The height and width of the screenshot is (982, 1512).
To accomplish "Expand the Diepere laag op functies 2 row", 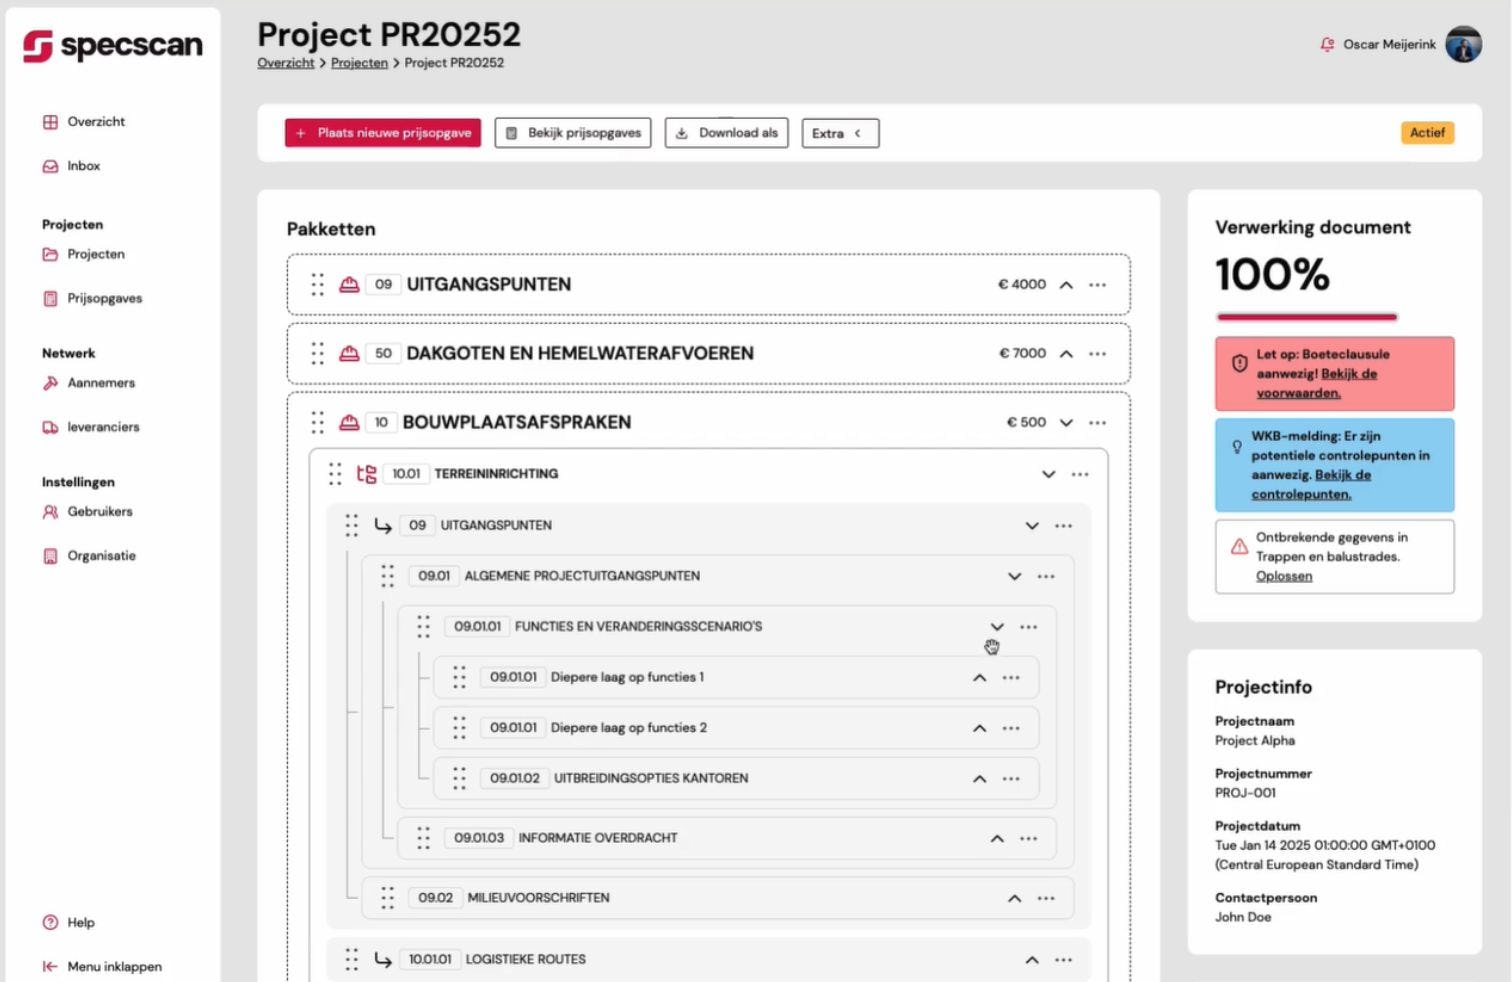I will point(979,729).
